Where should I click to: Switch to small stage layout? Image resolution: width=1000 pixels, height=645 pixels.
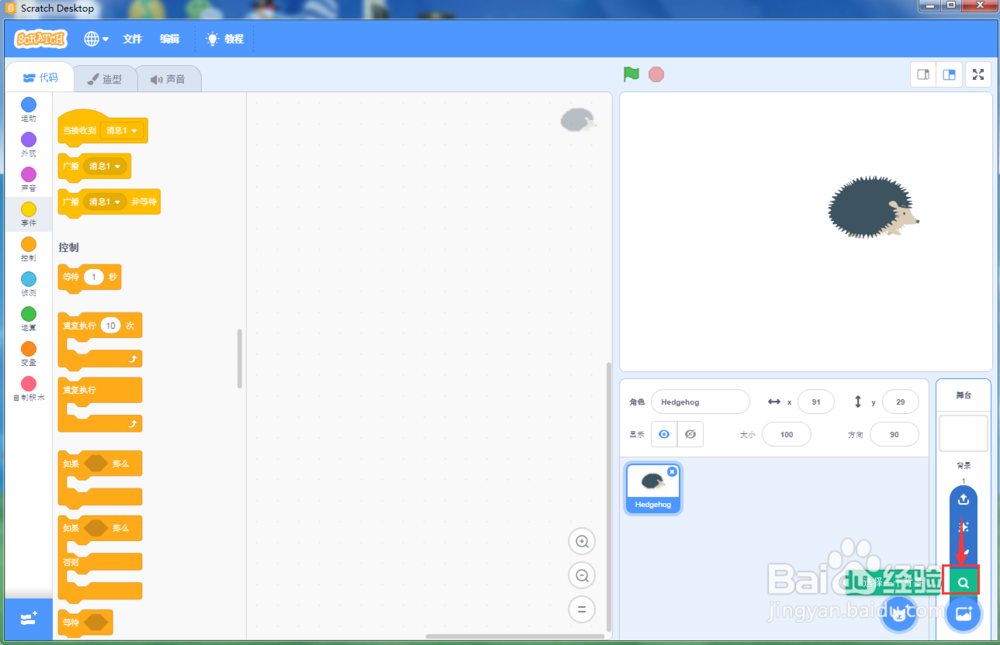tap(923, 75)
